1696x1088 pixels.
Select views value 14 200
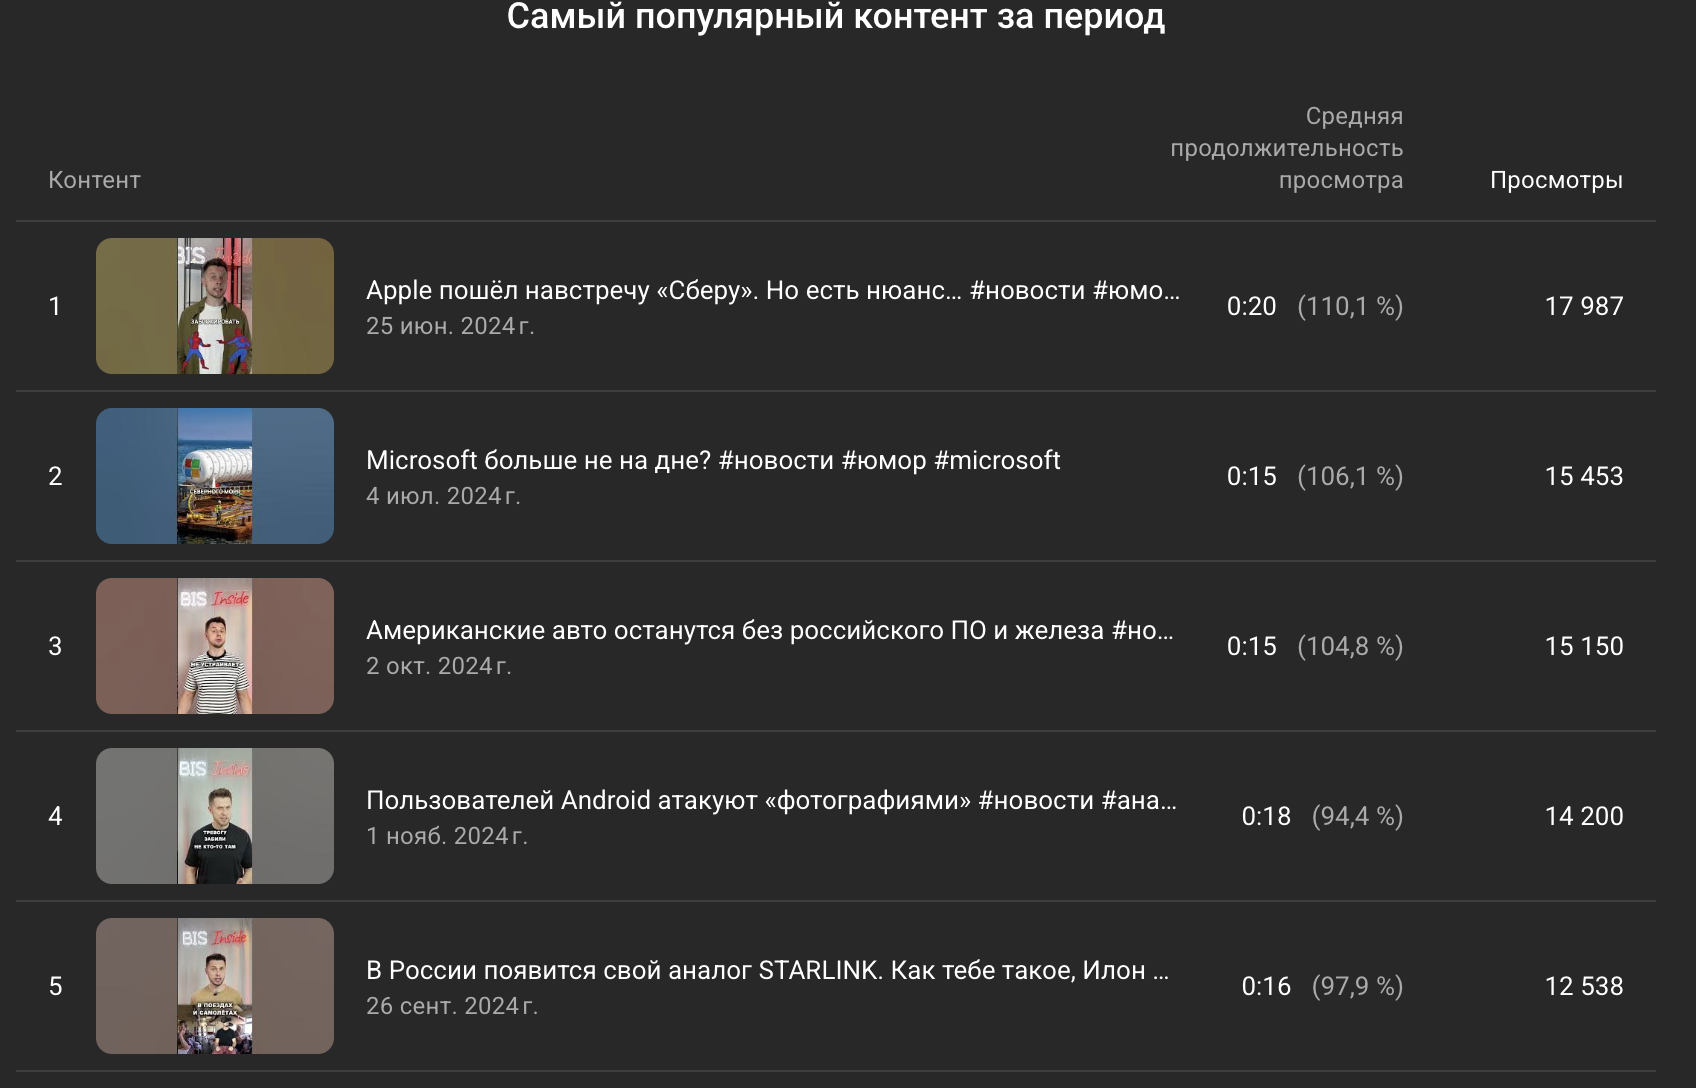(x=1584, y=816)
